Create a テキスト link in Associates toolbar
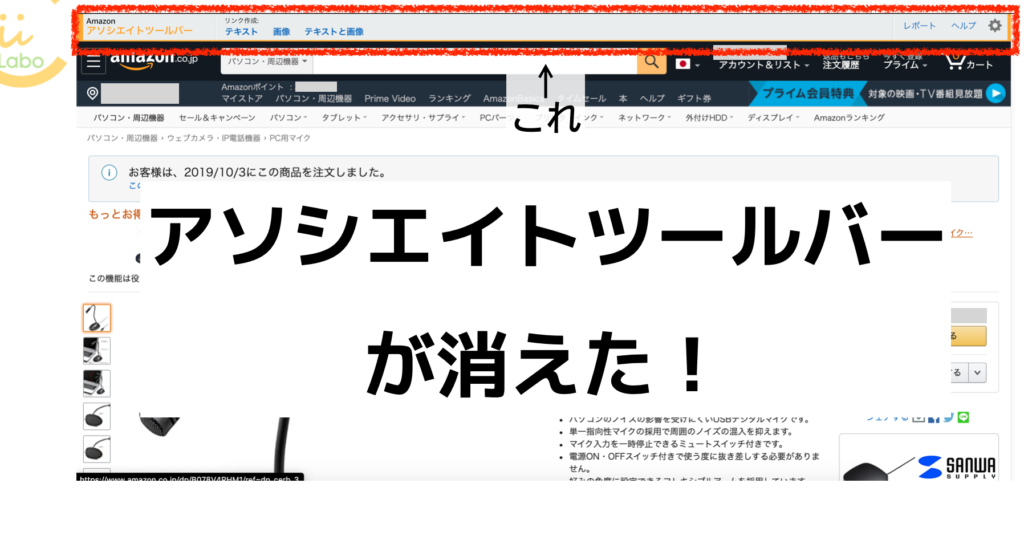This screenshot has width=1024, height=552. [242, 31]
